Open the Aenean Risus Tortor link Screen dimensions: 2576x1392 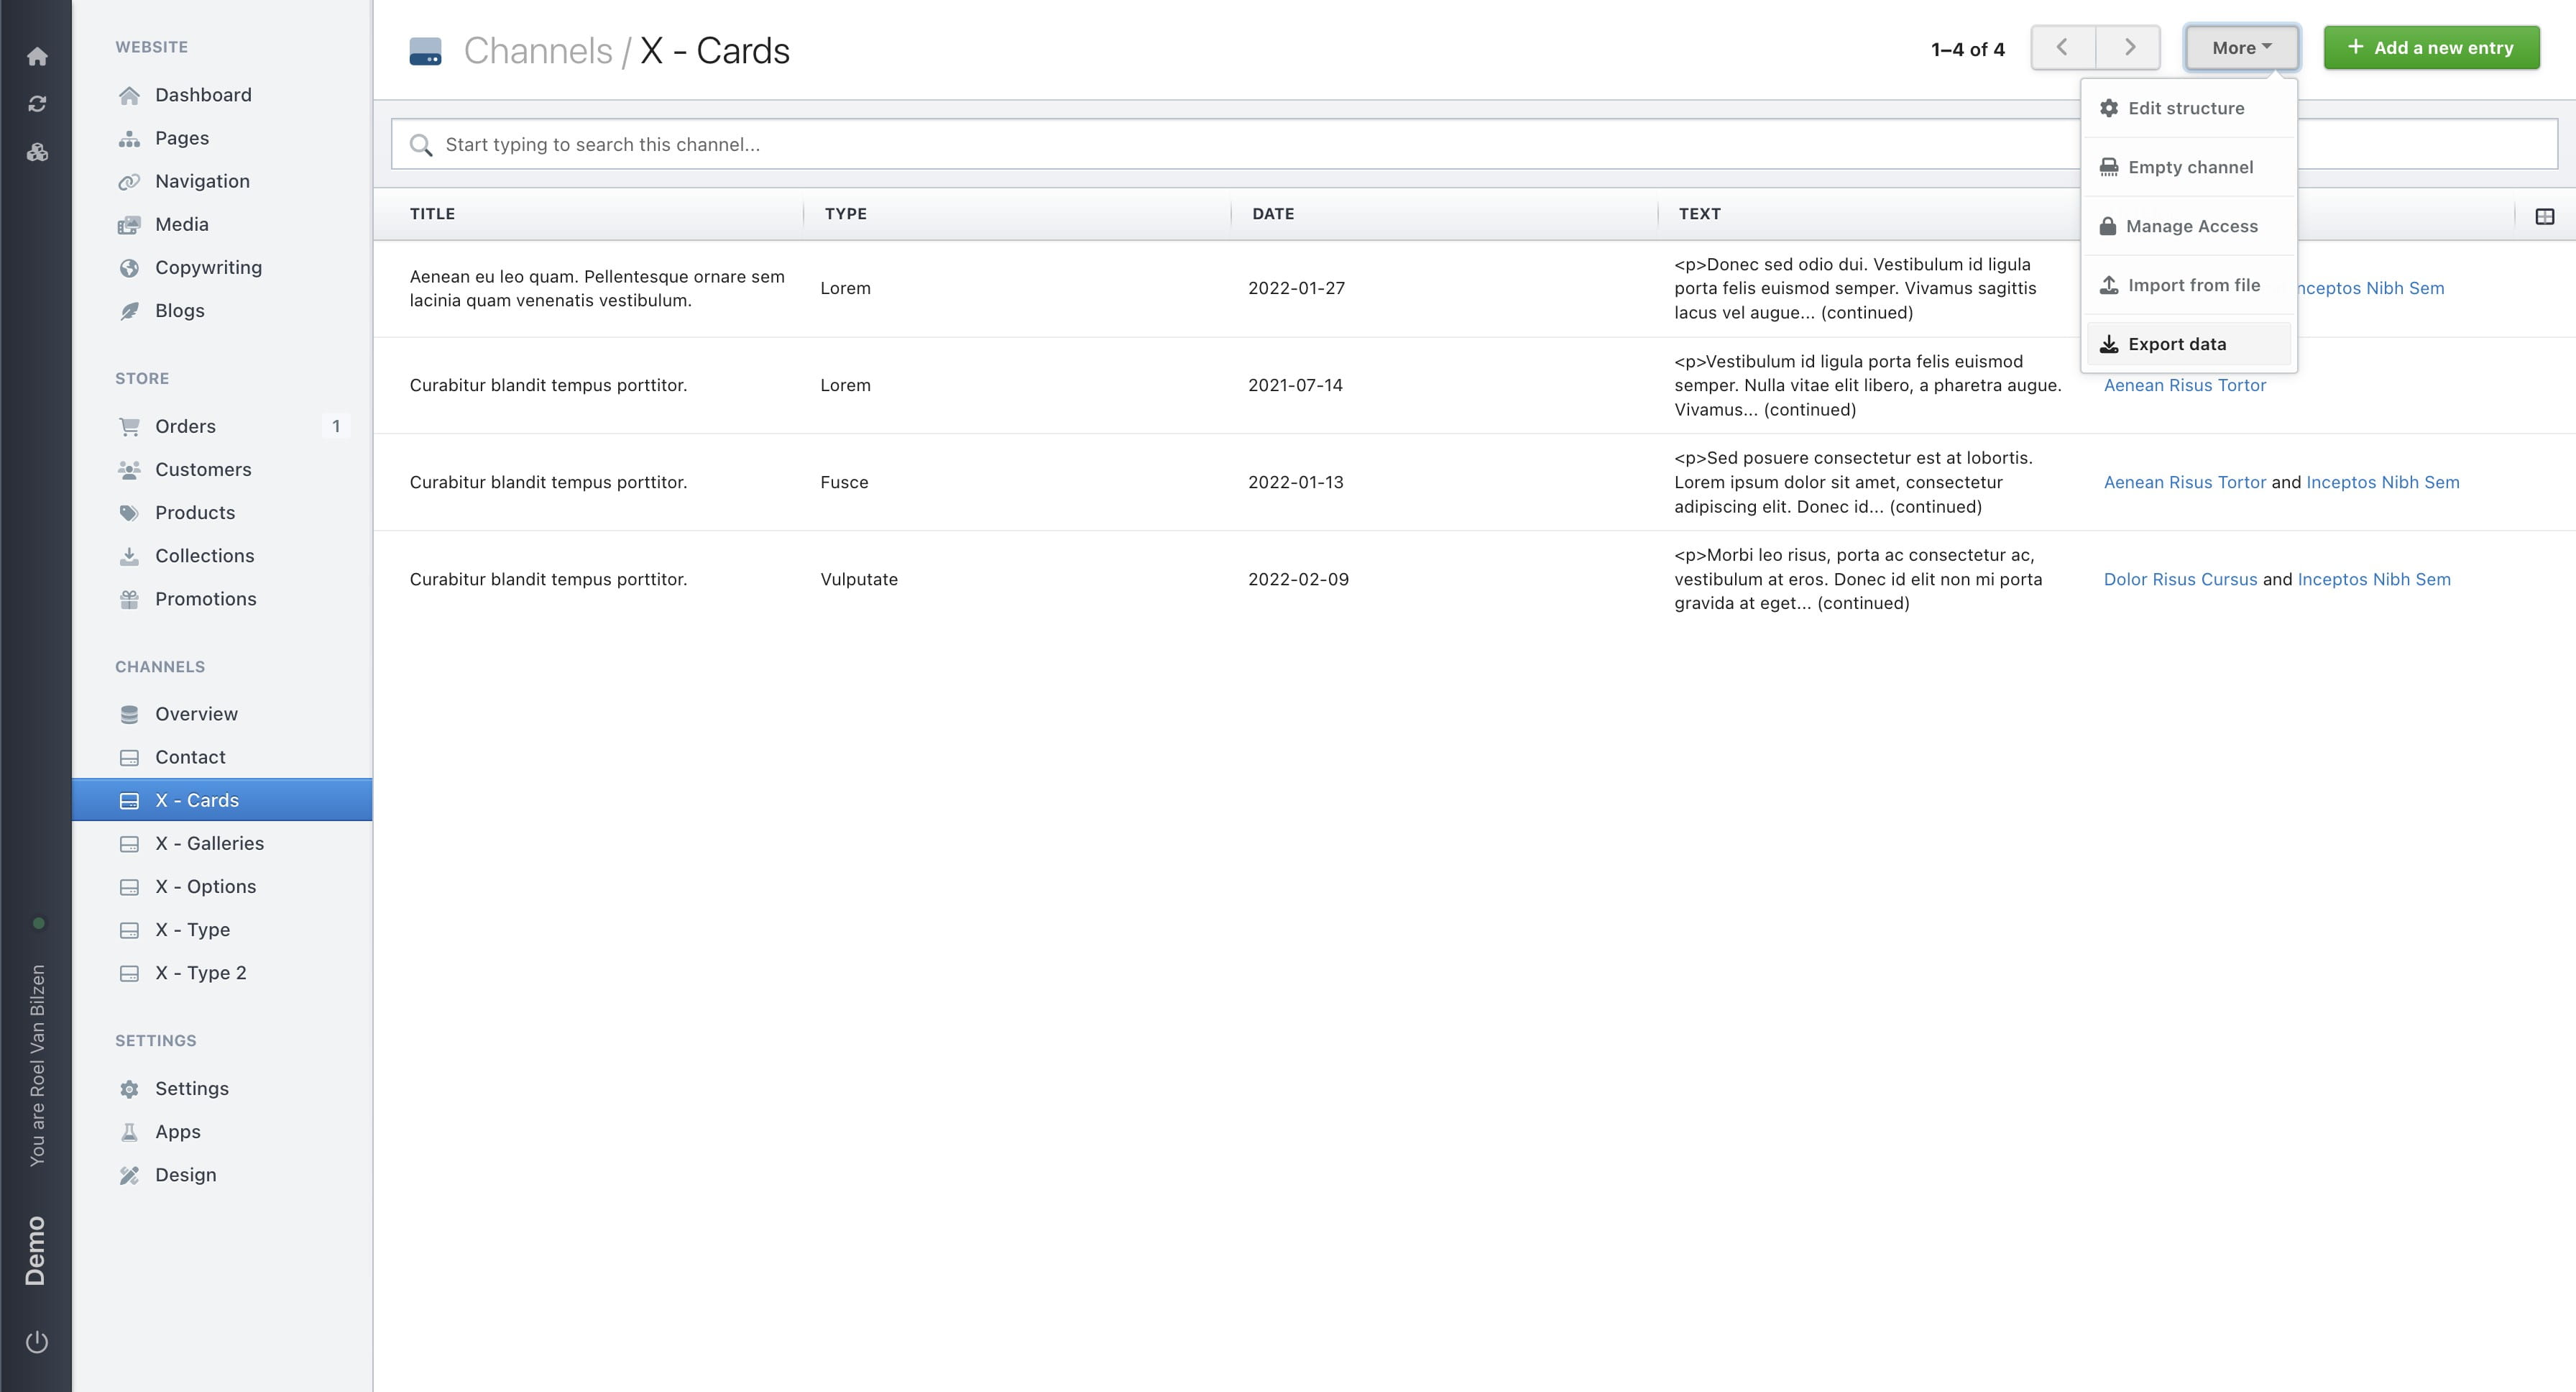tap(2184, 385)
